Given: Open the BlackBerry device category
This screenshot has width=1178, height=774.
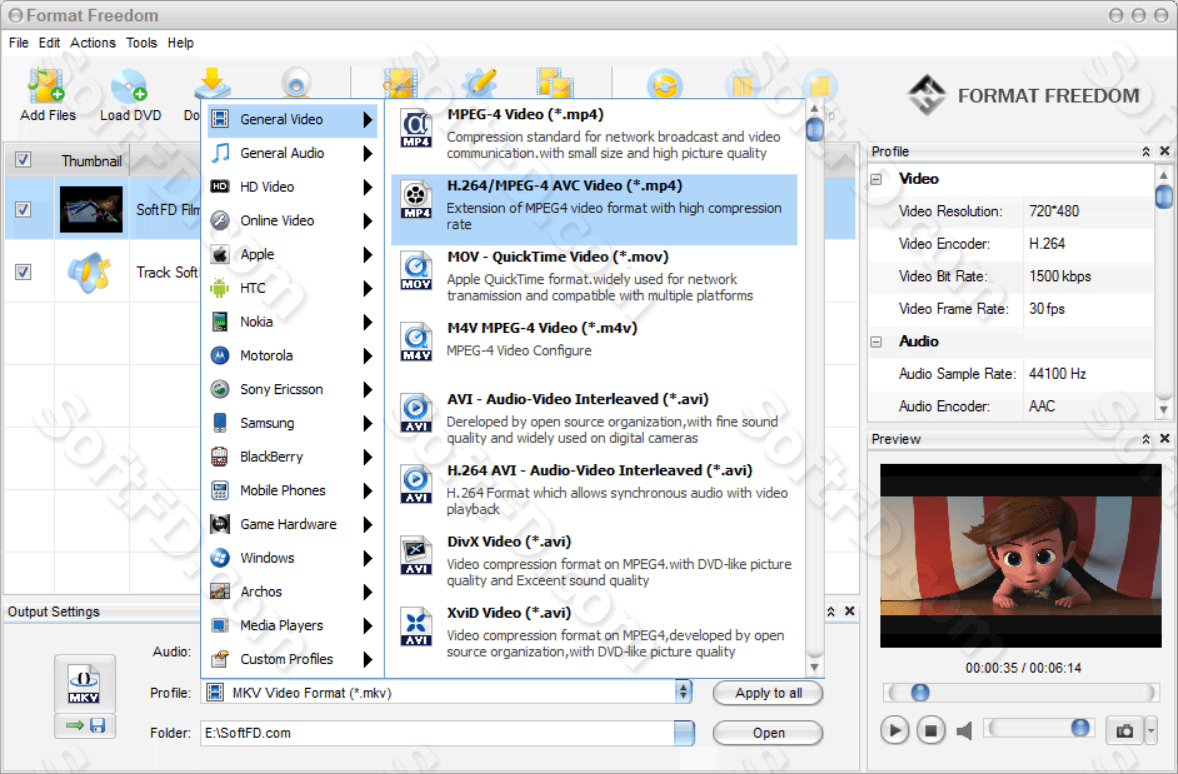Looking at the screenshot, I should pos(292,457).
